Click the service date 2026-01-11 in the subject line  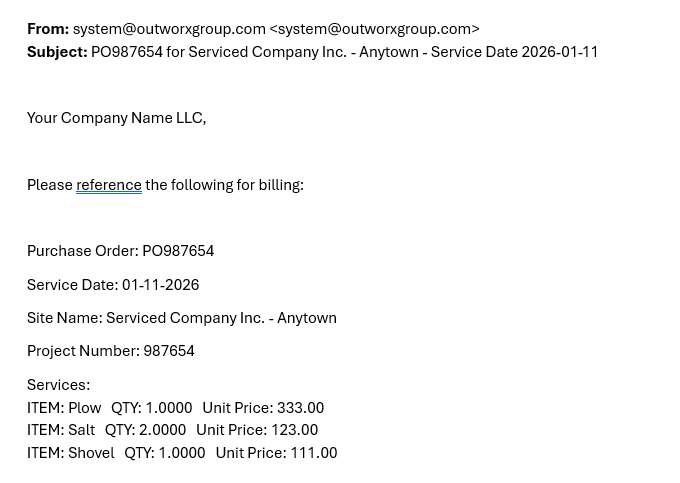pos(559,52)
